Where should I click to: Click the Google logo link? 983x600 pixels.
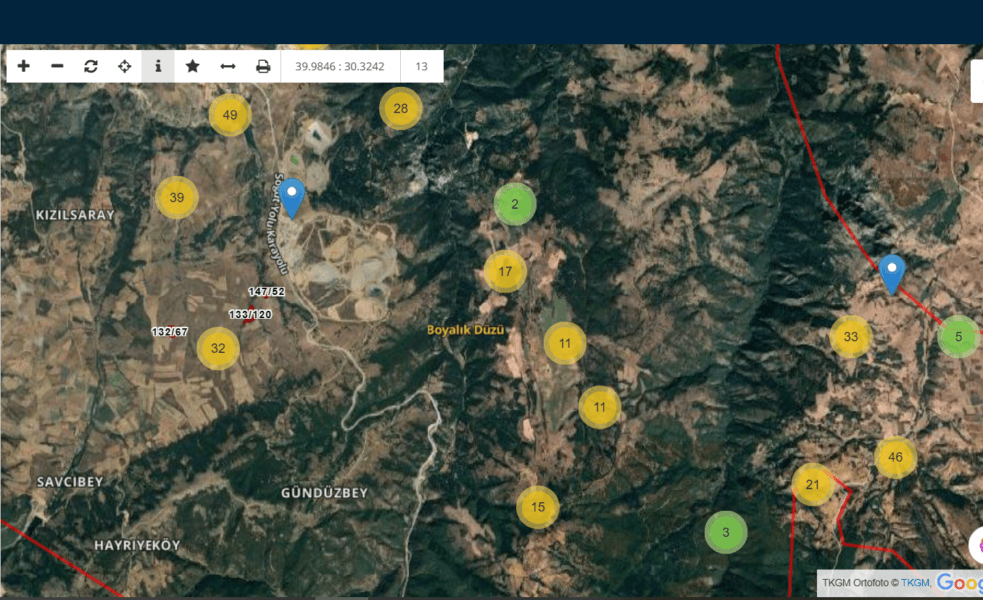[x=959, y=583]
